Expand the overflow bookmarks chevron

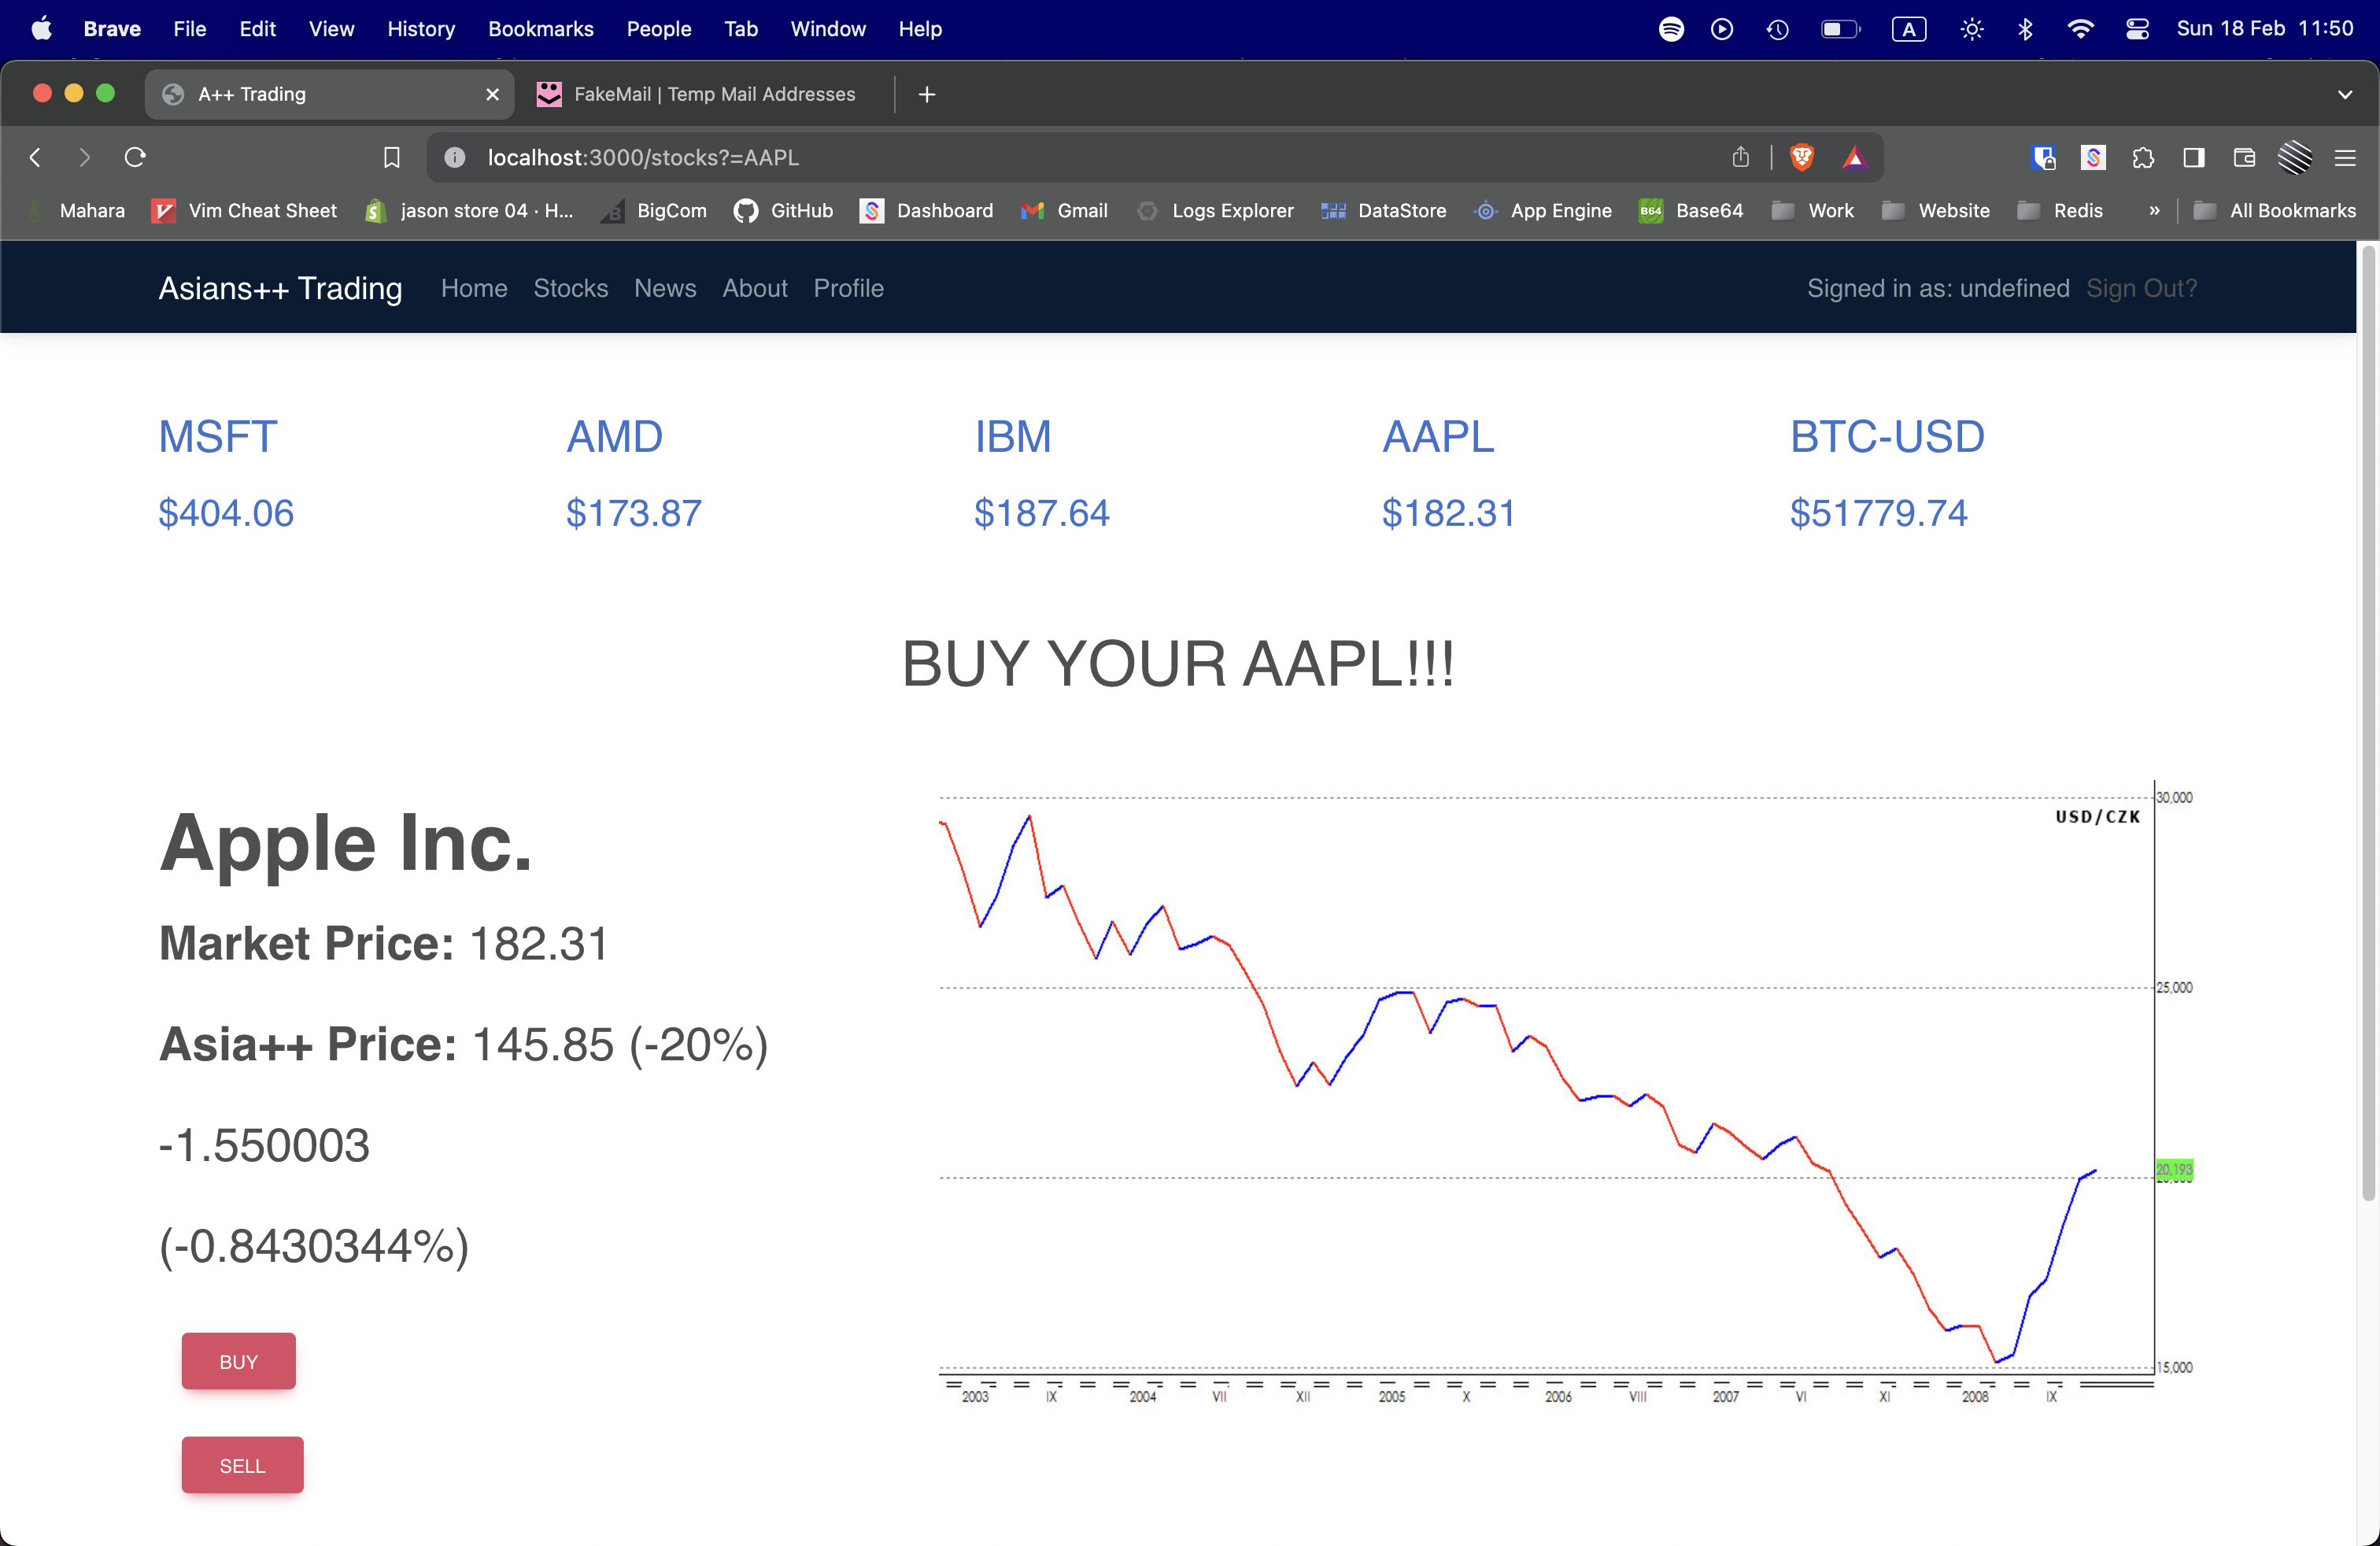pos(2154,211)
